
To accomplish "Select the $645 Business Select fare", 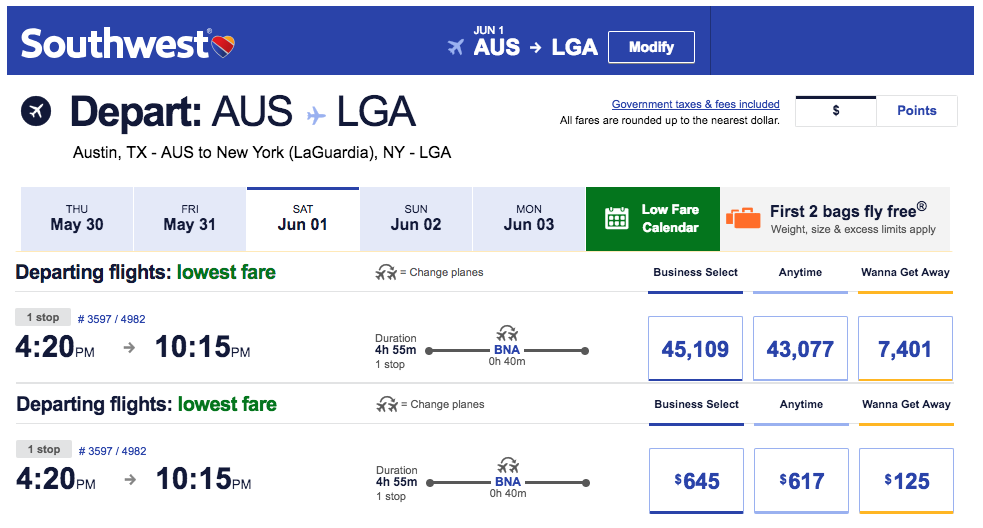I will click(697, 481).
